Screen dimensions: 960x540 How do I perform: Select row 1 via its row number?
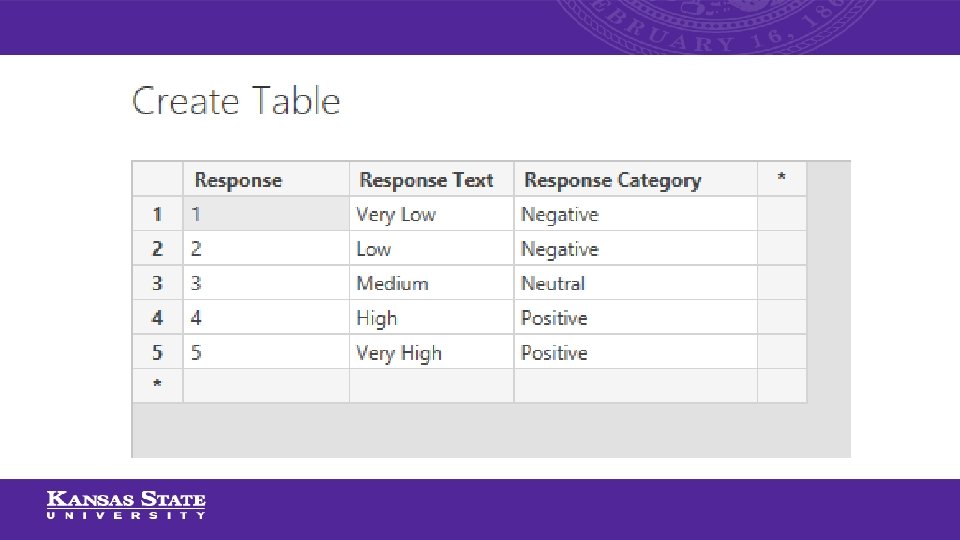click(x=157, y=214)
